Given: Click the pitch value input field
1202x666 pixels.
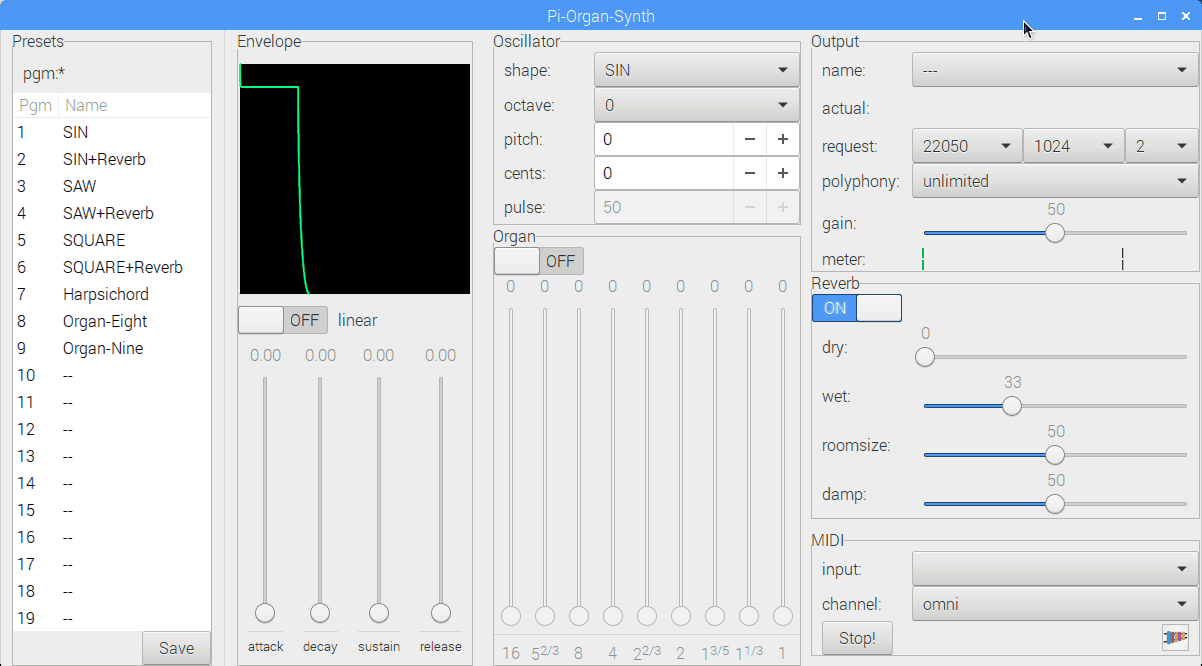Looking at the screenshot, I should pos(664,140).
